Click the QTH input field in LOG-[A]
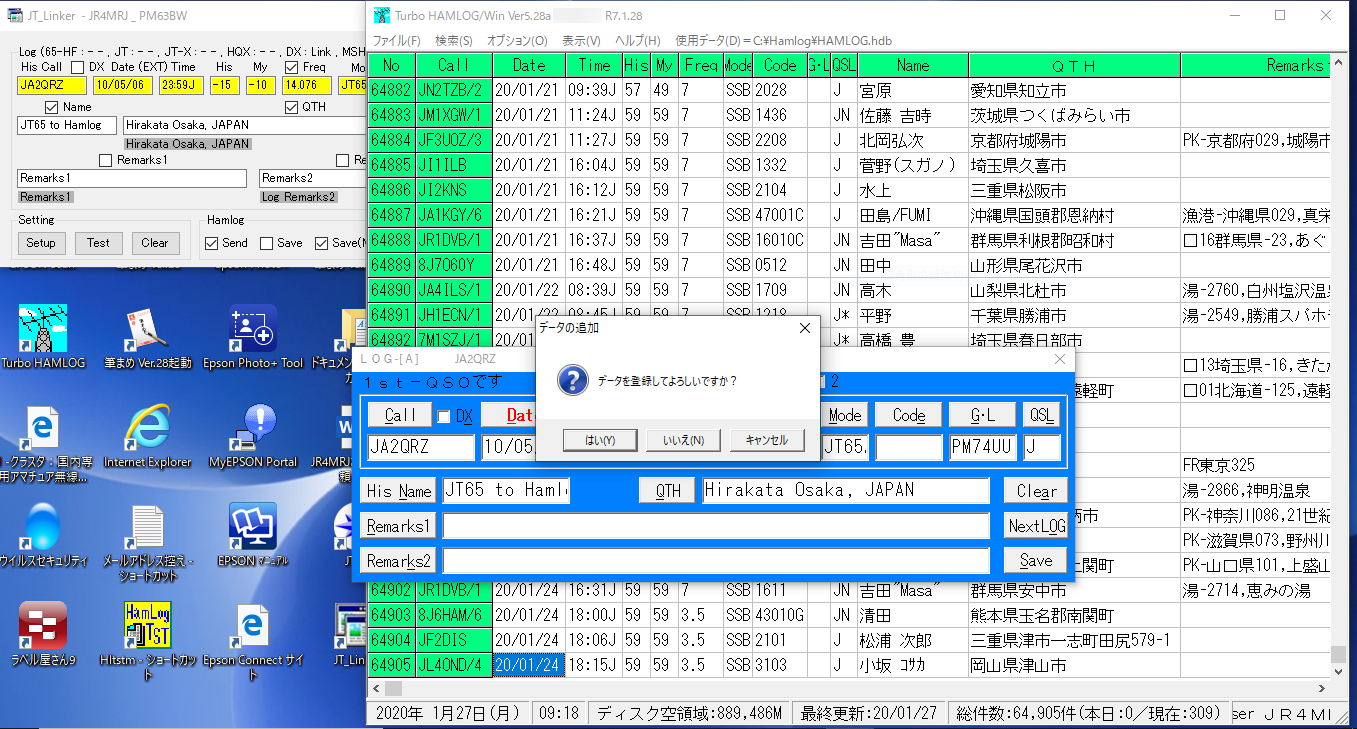Screen dimensions: 1357x729 pyautogui.click(x=847, y=491)
